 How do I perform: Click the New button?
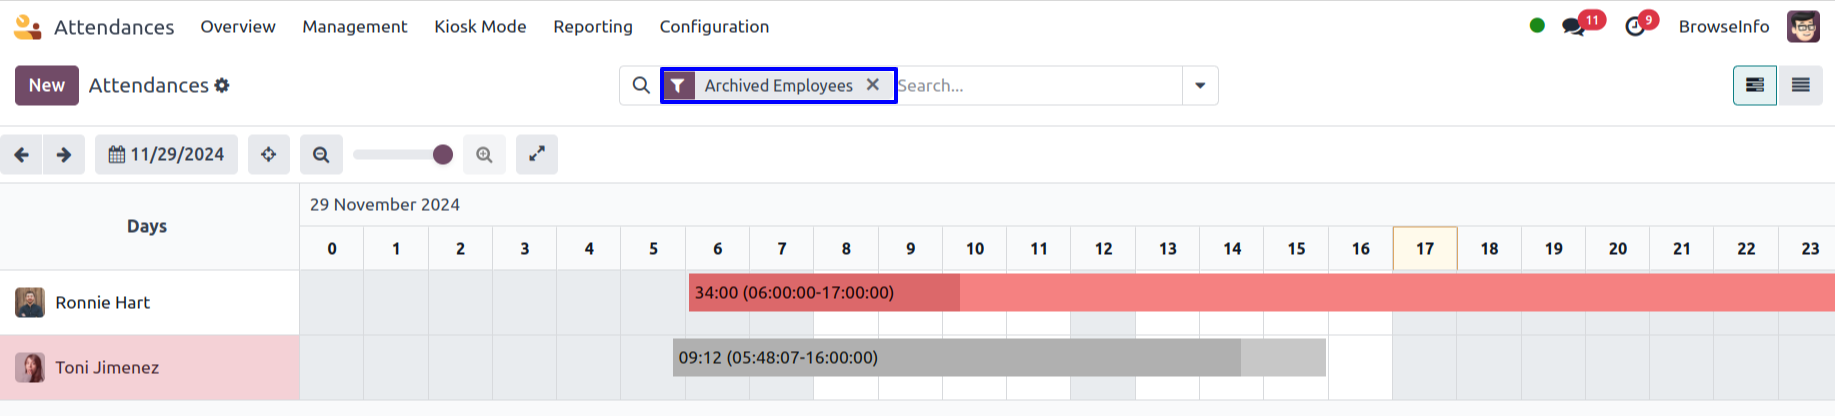click(x=47, y=86)
